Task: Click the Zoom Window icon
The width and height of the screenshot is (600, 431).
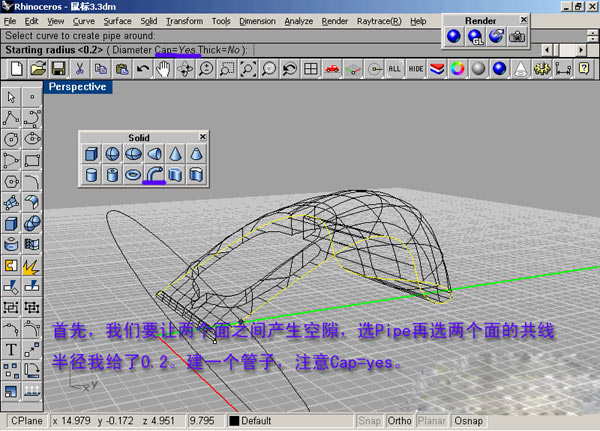Action: click(227, 69)
